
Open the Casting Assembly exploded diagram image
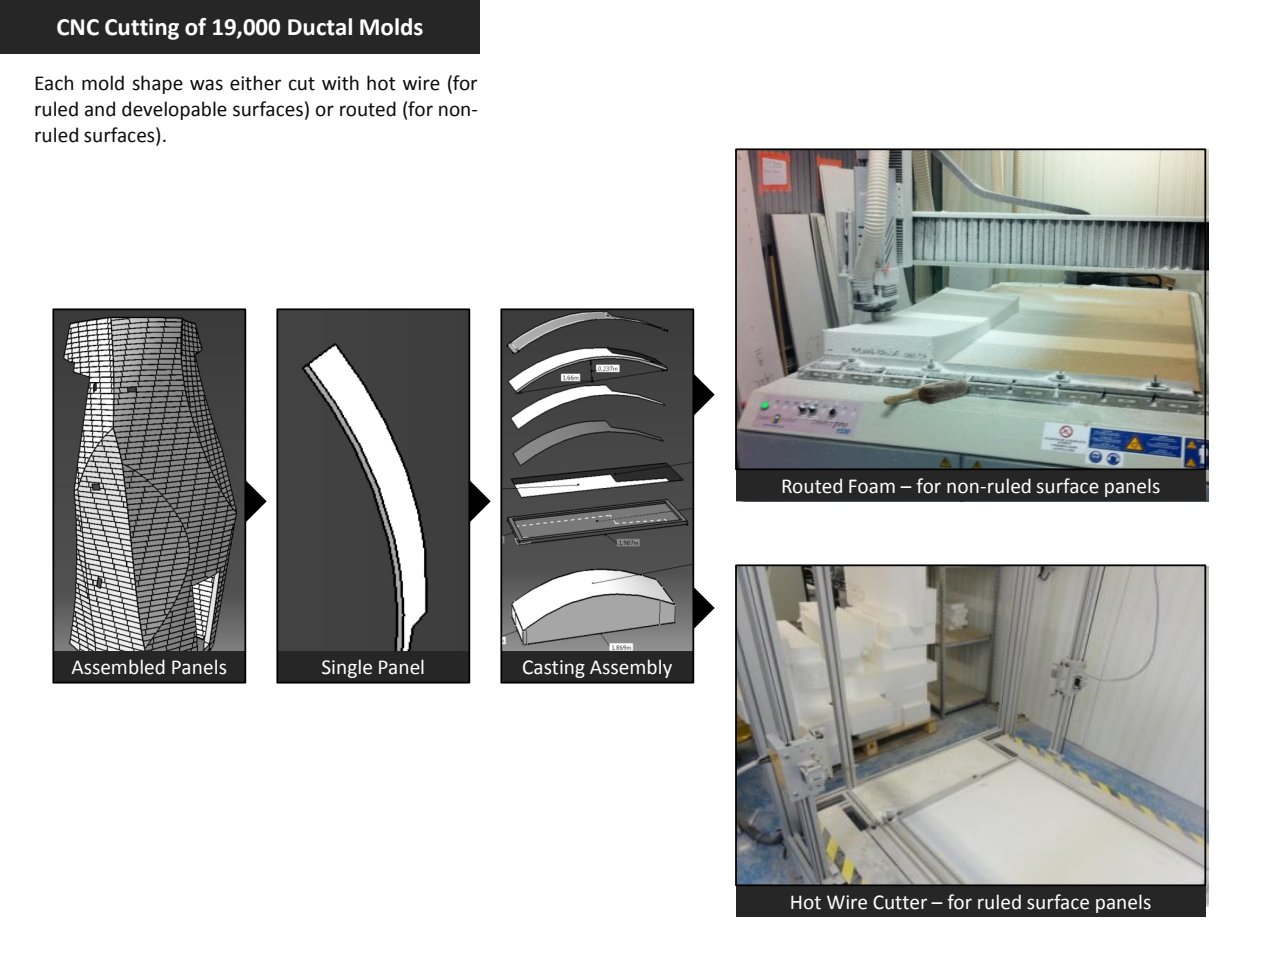pyautogui.click(x=597, y=480)
